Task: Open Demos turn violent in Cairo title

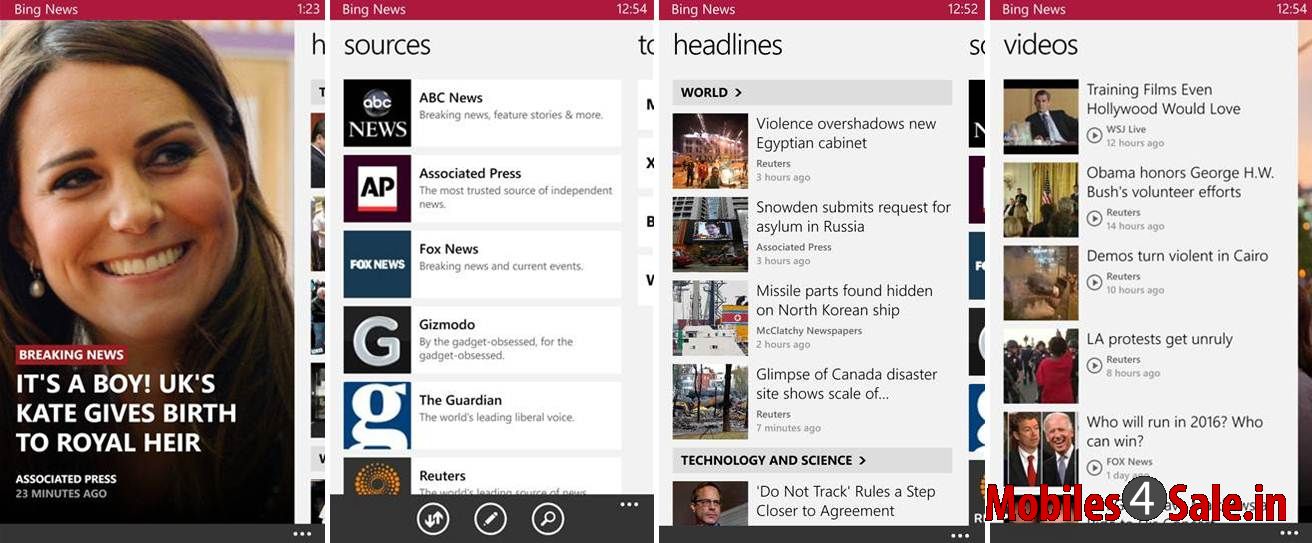Action: (1177, 256)
